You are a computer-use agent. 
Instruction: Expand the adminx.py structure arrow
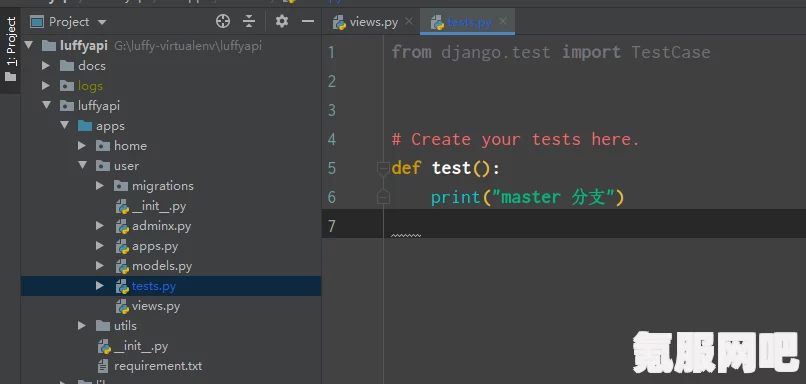point(100,226)
